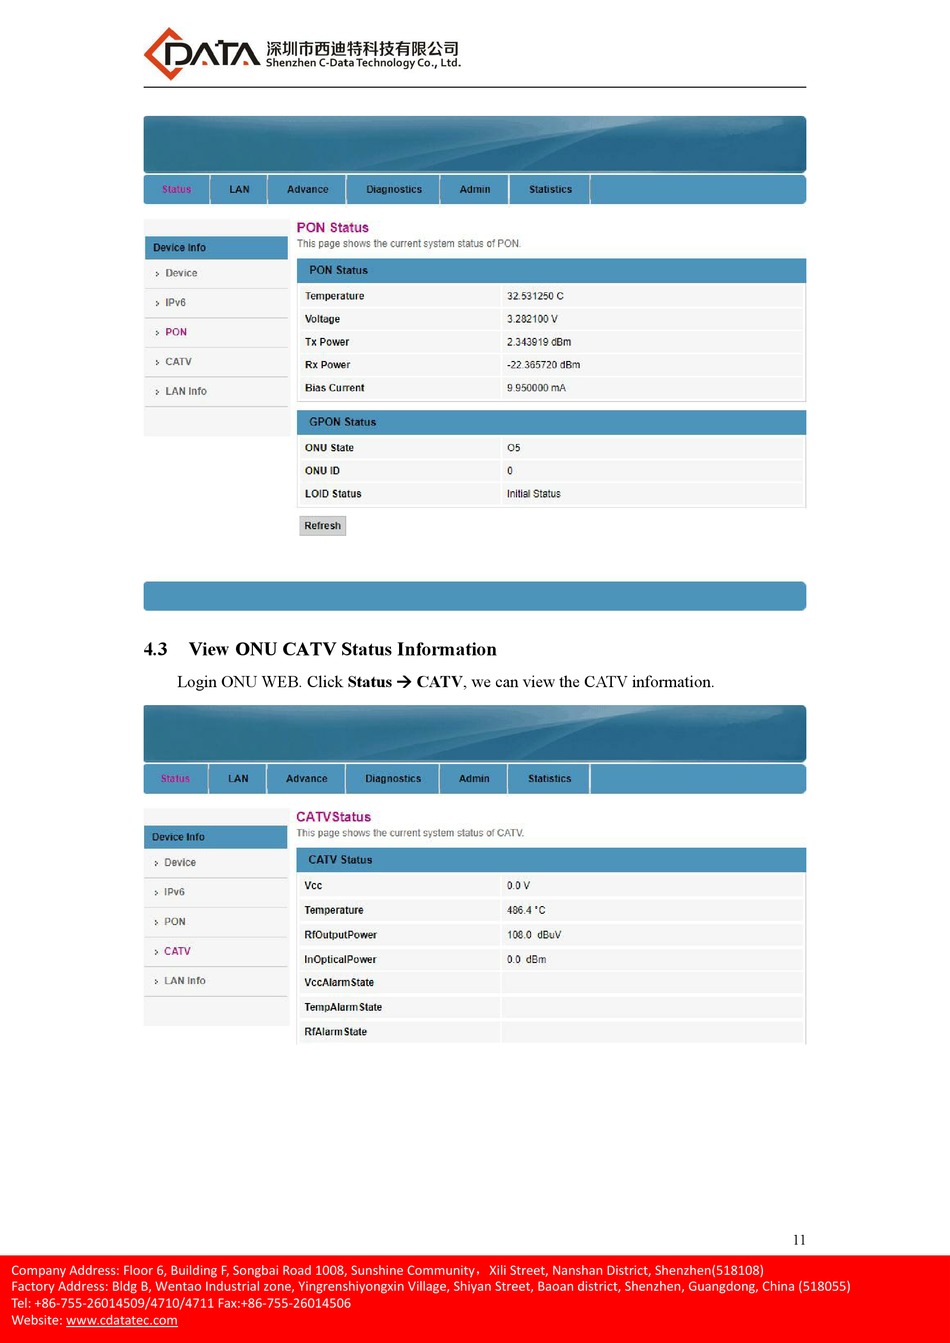Switch to Admin tab in PON Status screenshot

coord(475,189)
